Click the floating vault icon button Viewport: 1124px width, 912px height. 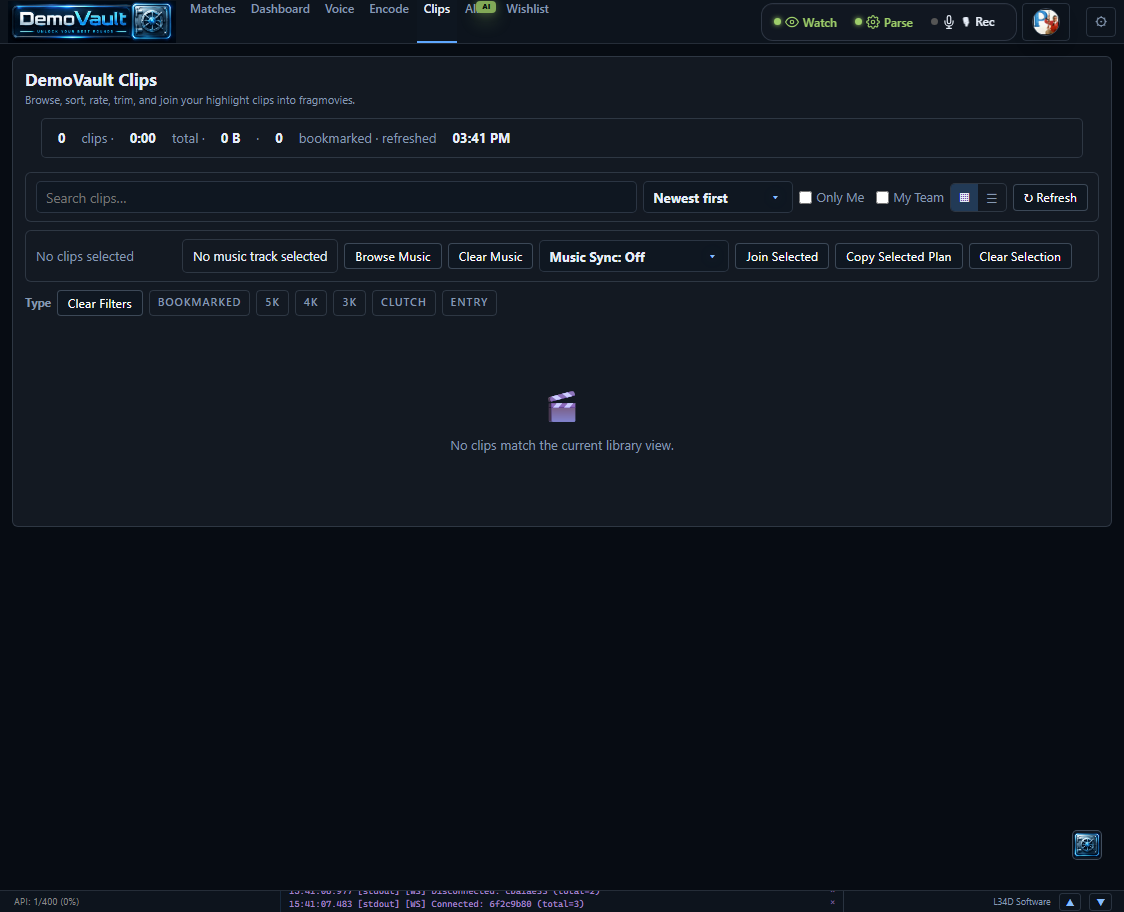point(1087,845)
